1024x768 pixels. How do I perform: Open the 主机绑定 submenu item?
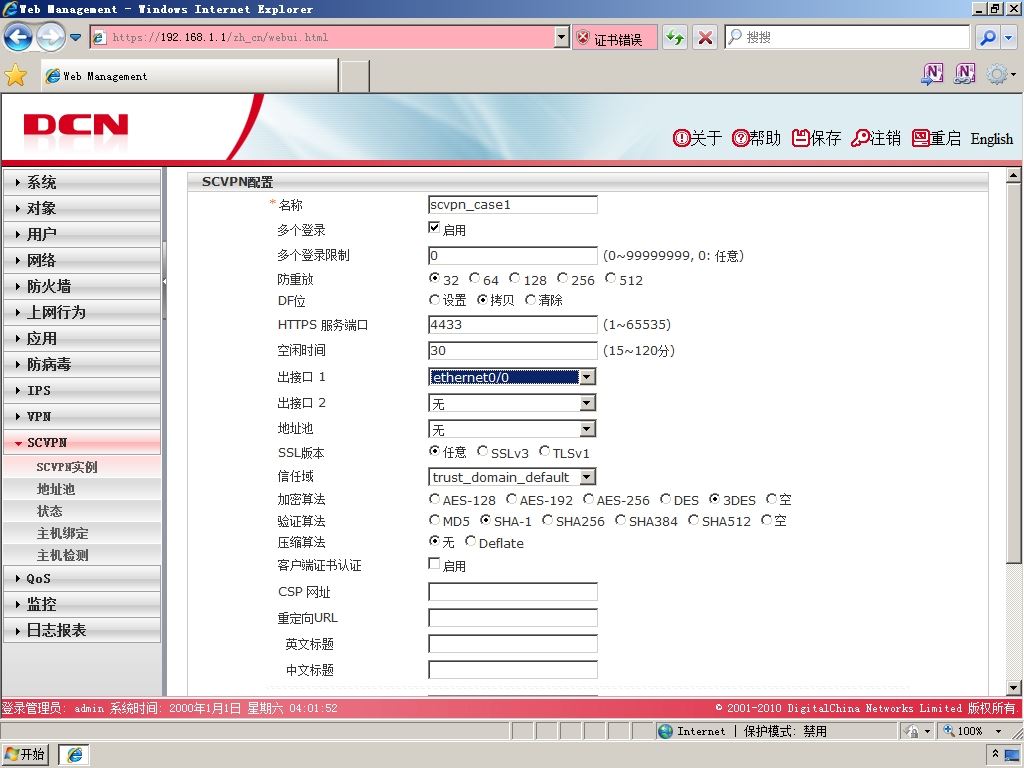(82, 534)
